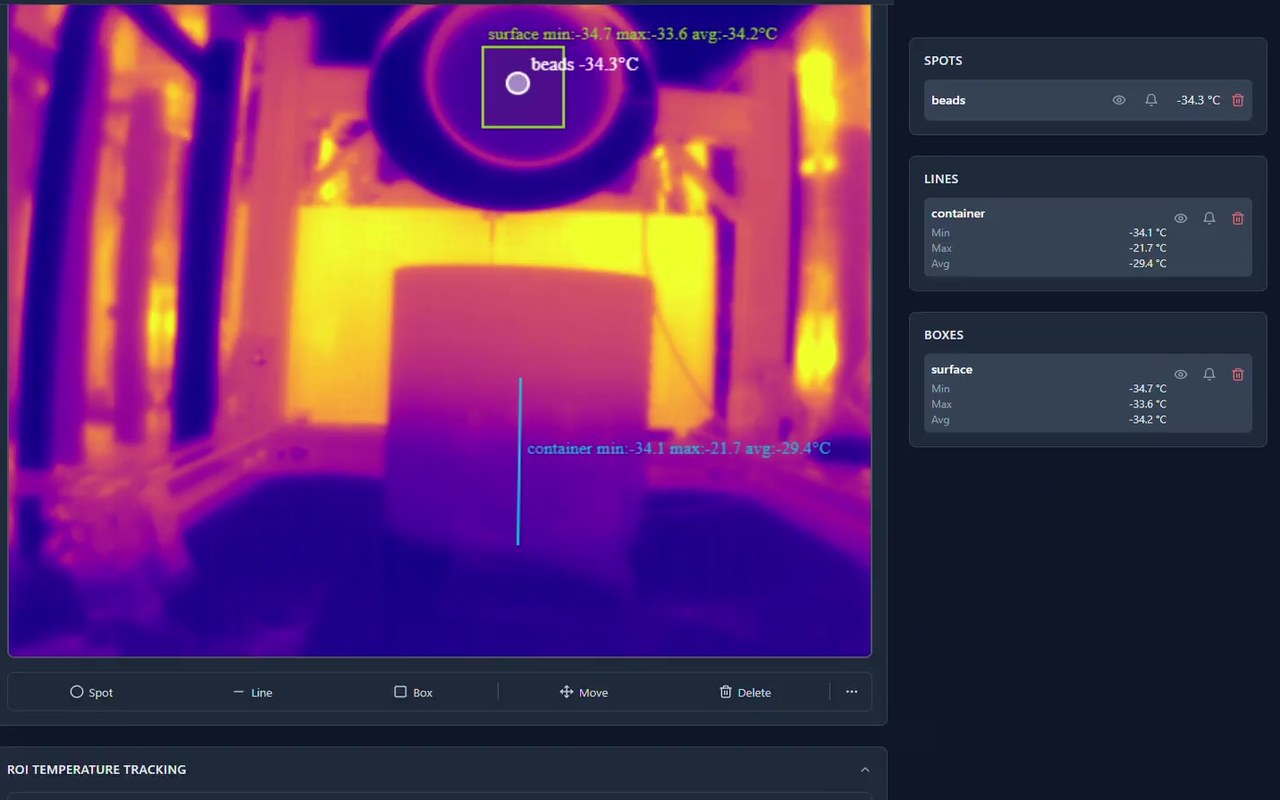Click the surface min/max/avg label on image

tap(633, 34)
